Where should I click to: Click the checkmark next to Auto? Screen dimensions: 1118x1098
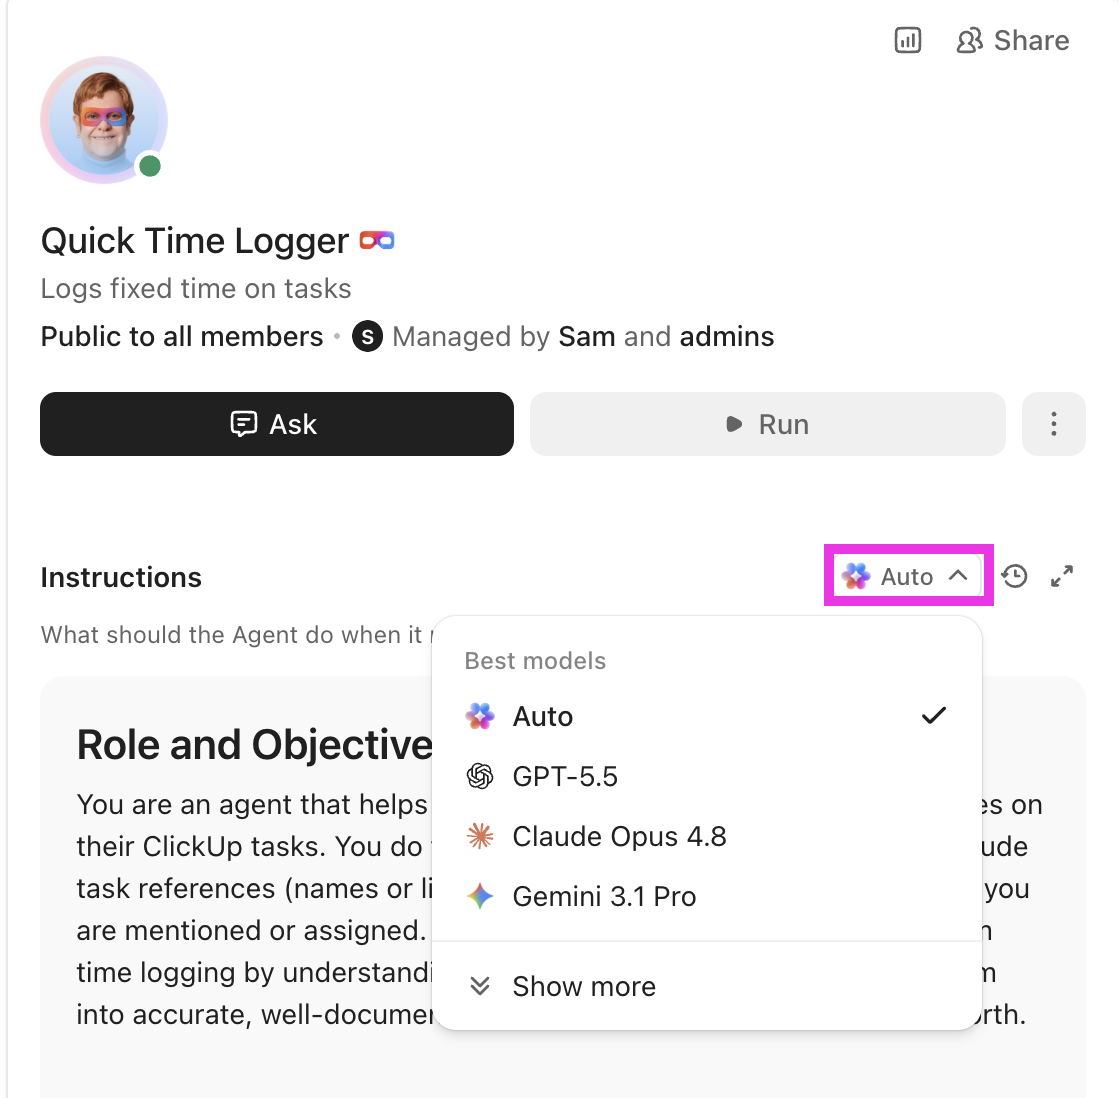[933, 716]
